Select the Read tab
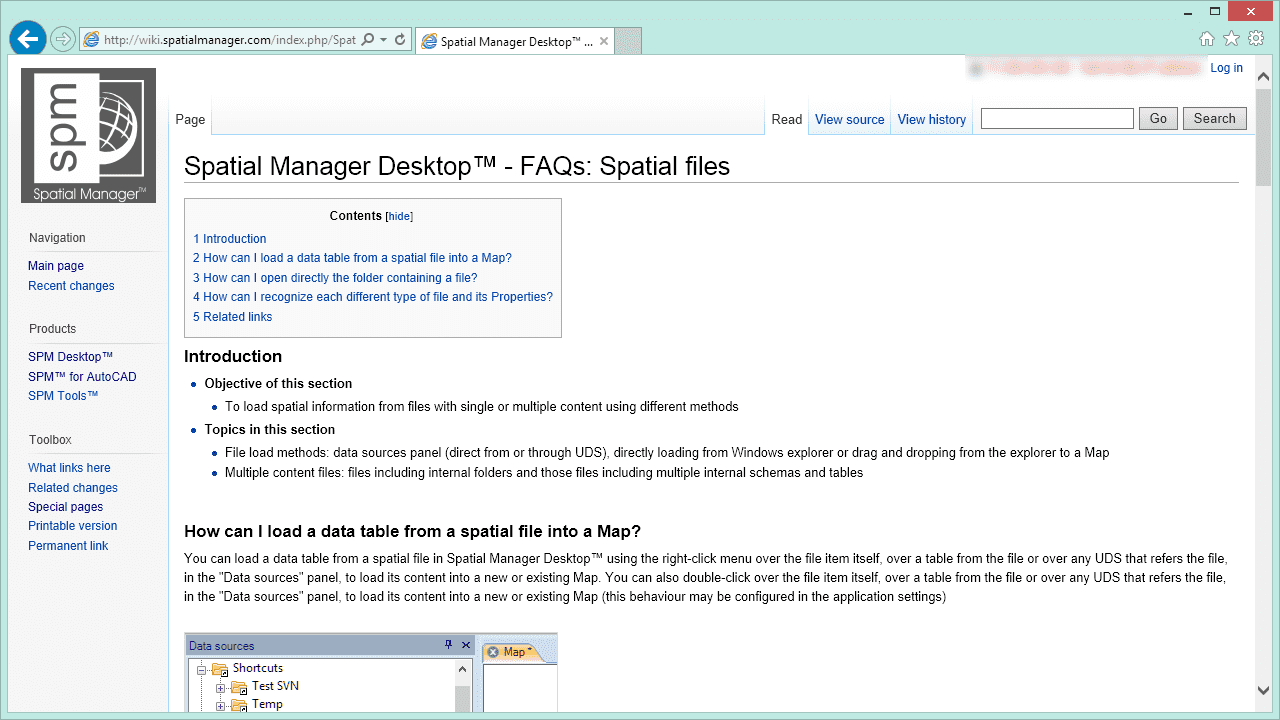This screenshot has width=1280, height=720. [x=787, y=119]
